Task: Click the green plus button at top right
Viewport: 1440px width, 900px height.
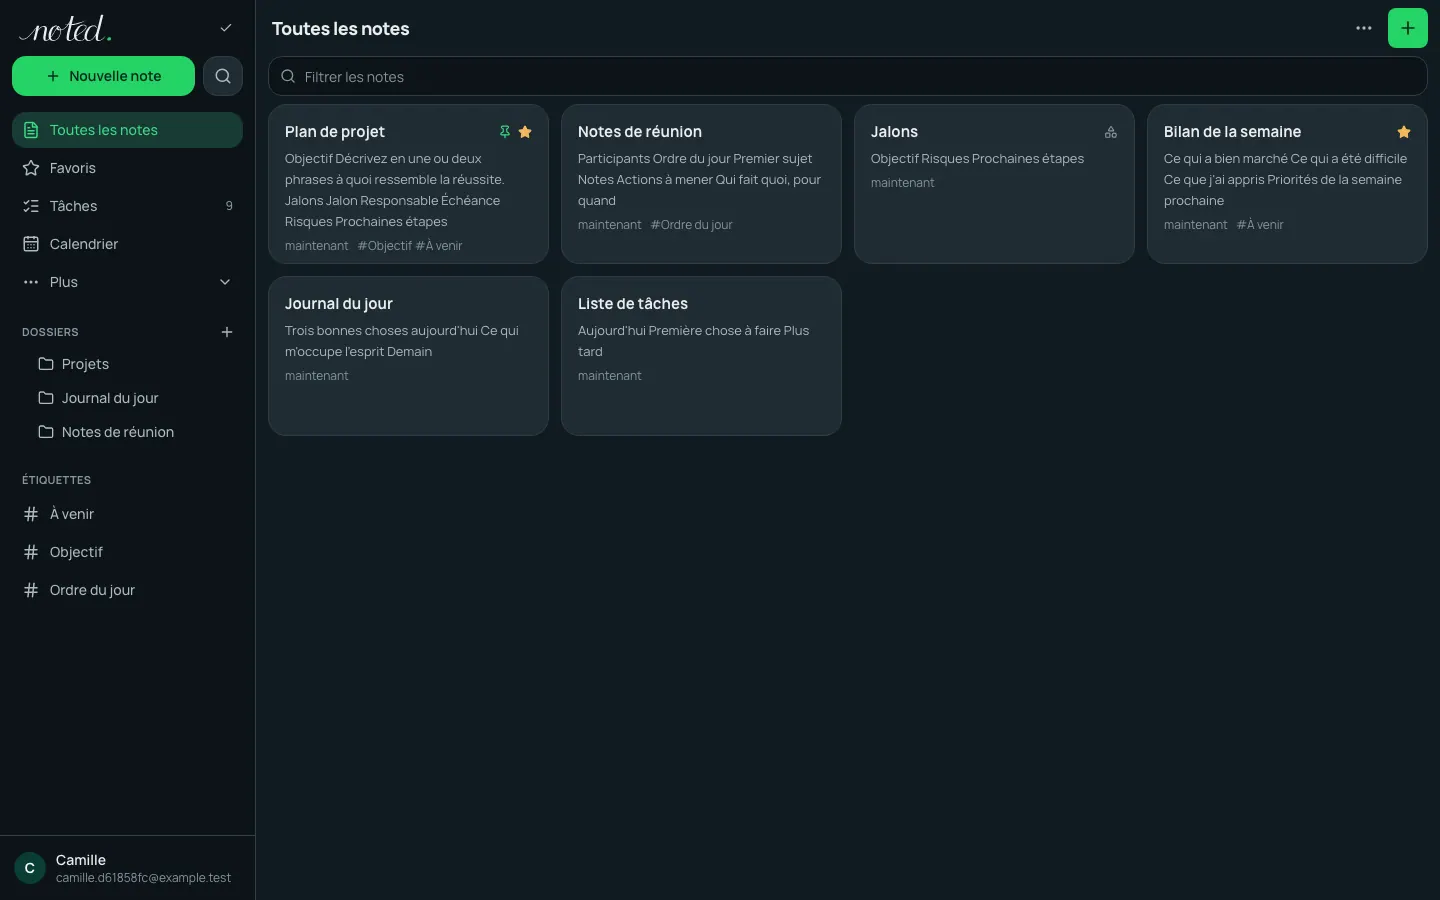Action: (1408, 28)
